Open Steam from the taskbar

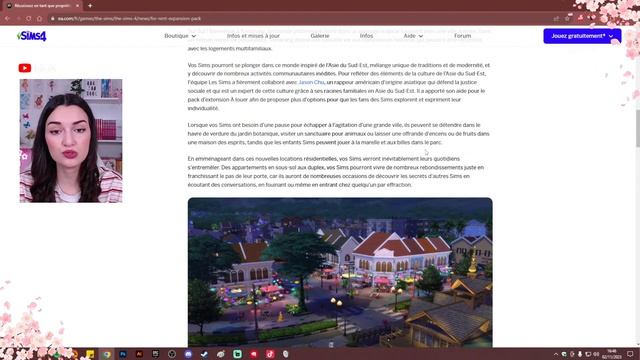point(204,354)
